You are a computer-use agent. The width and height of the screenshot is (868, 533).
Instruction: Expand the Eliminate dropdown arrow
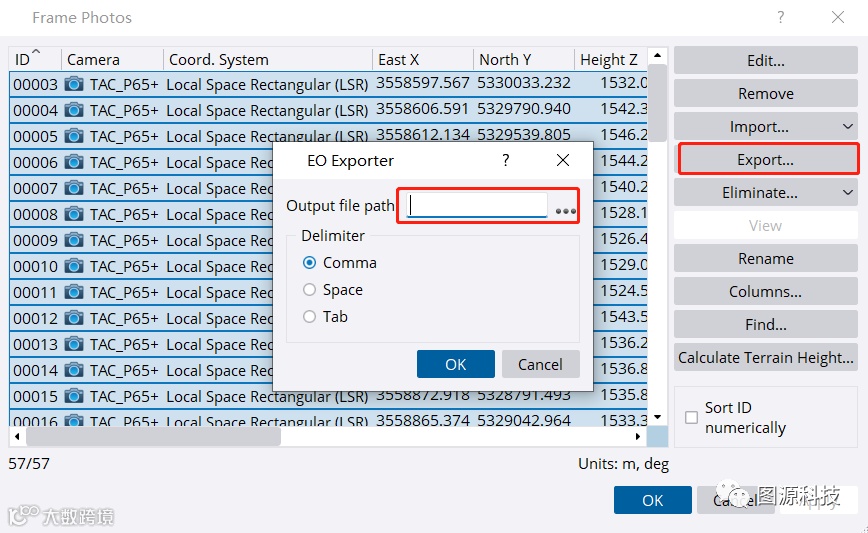coord(848,193)
